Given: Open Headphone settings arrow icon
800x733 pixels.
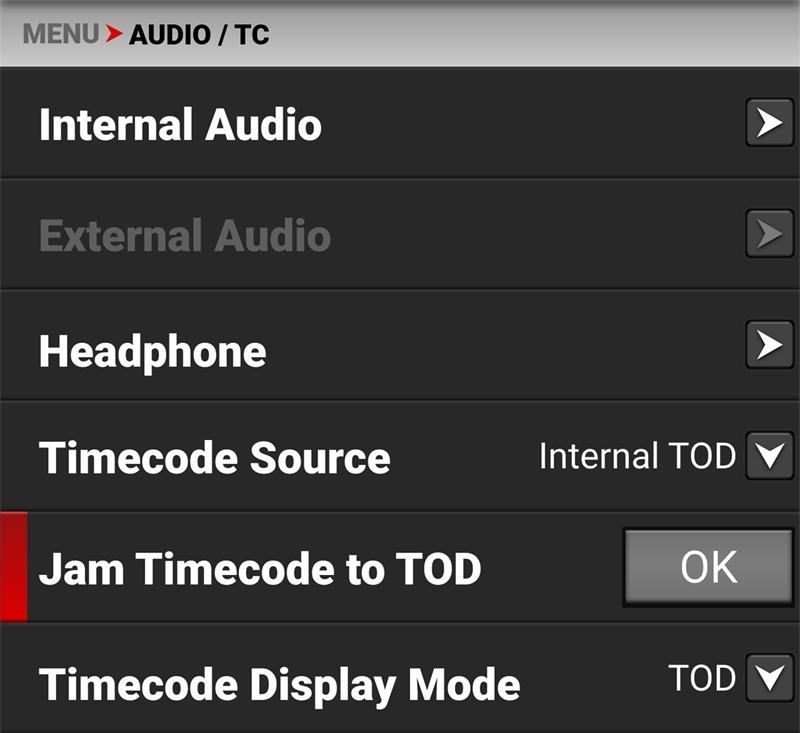Looking at the screenshot, I should 769,347.
